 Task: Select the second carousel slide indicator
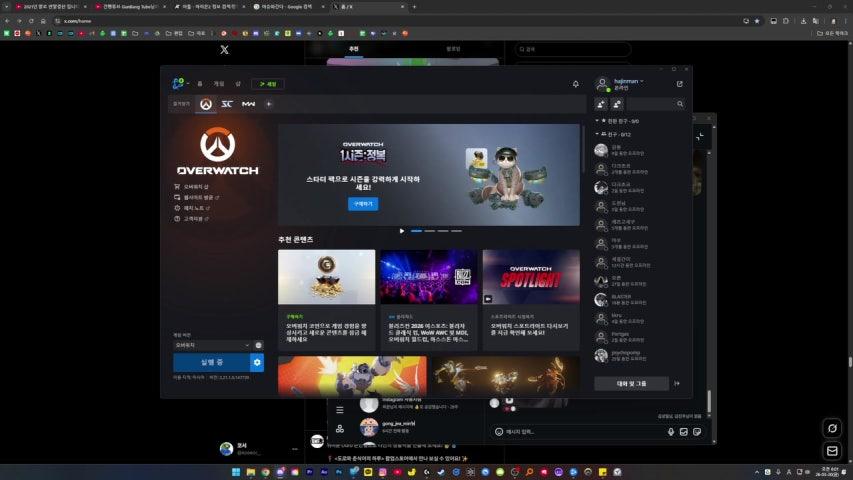pyautogui.click(x=430, y=231)
